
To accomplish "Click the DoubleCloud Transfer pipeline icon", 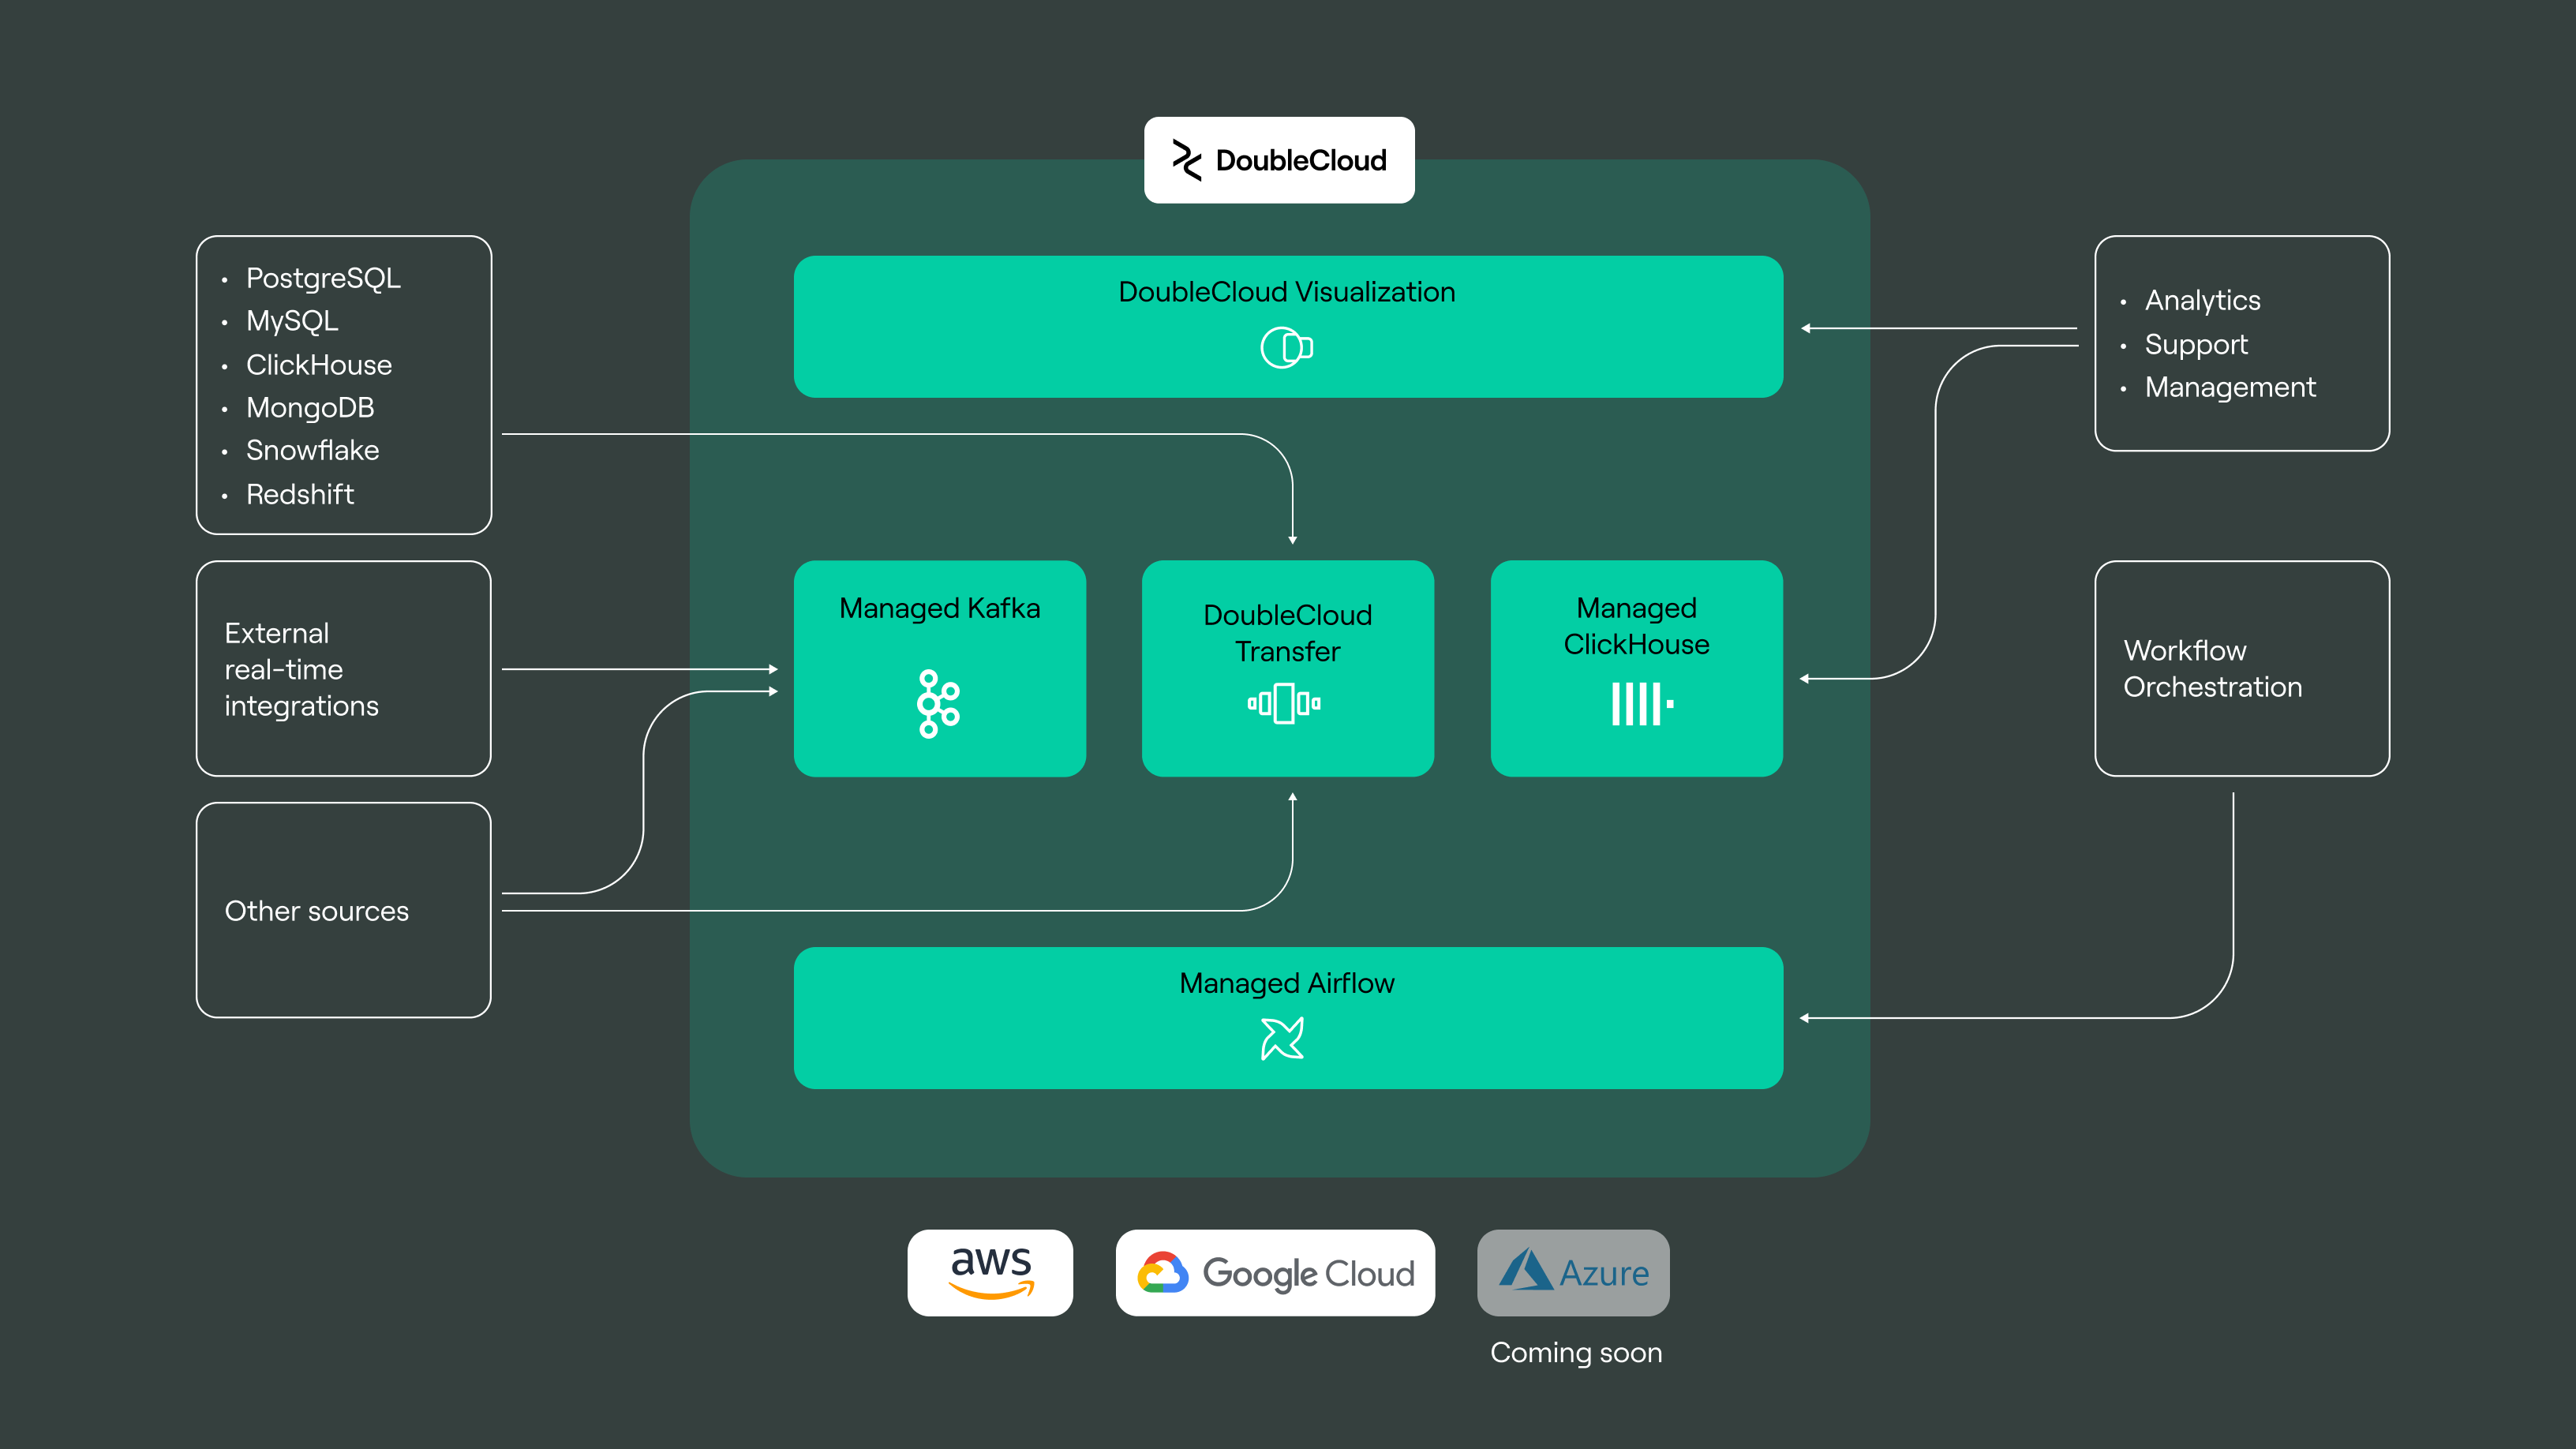I will [1286, 706].
